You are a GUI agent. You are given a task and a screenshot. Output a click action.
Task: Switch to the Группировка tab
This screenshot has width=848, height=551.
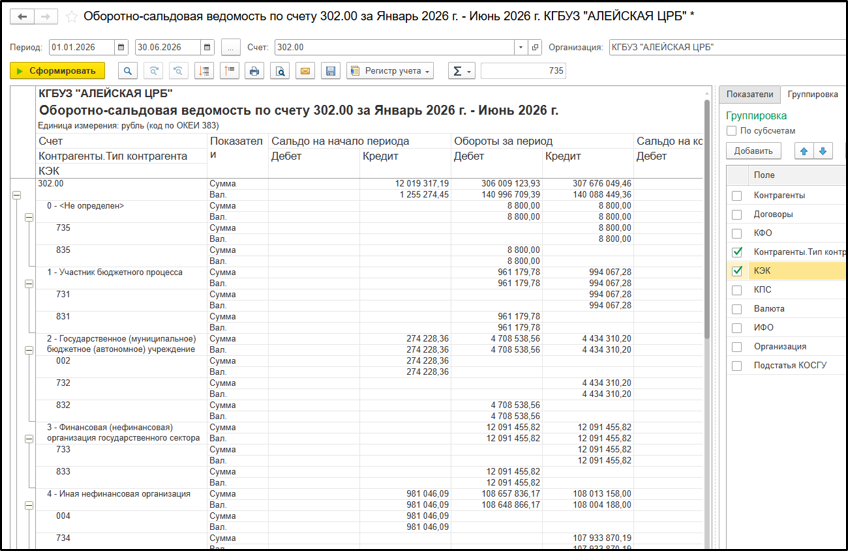(x=812, y=94)
